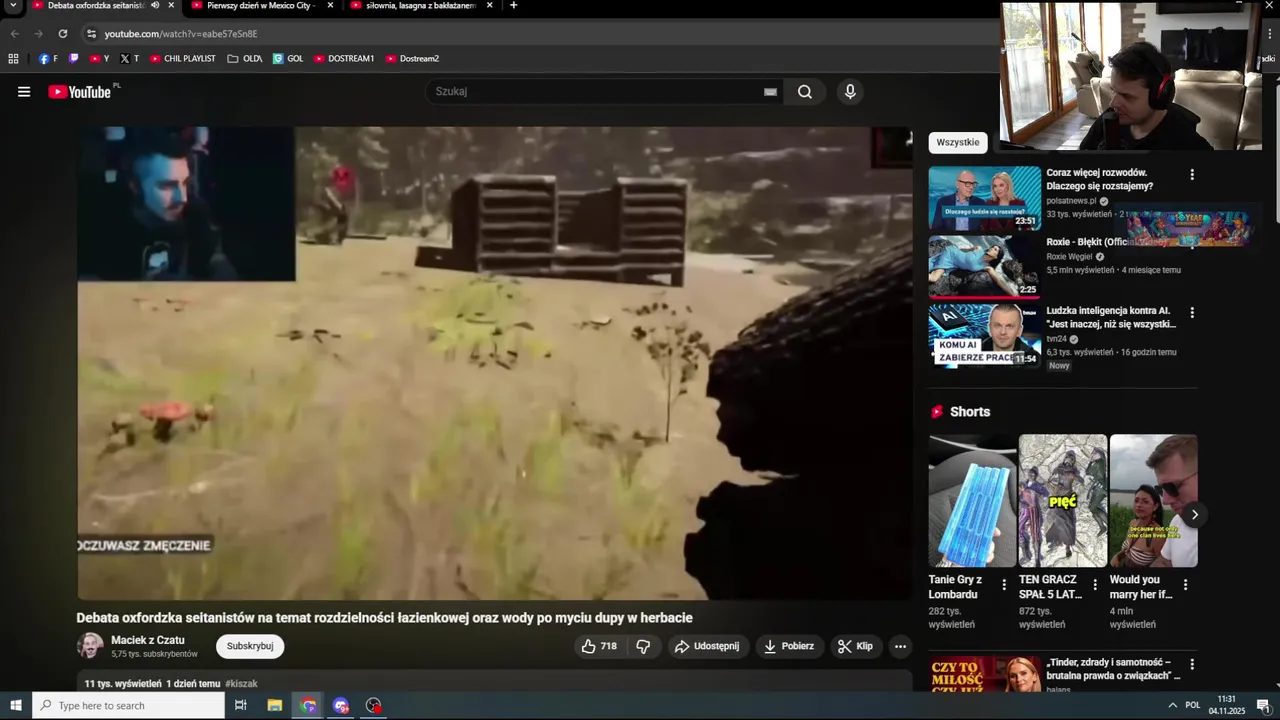Open the 'Tanie Gry z Lombardu' short
Viewport: 1280px width, 720px height.
[972, 500]
